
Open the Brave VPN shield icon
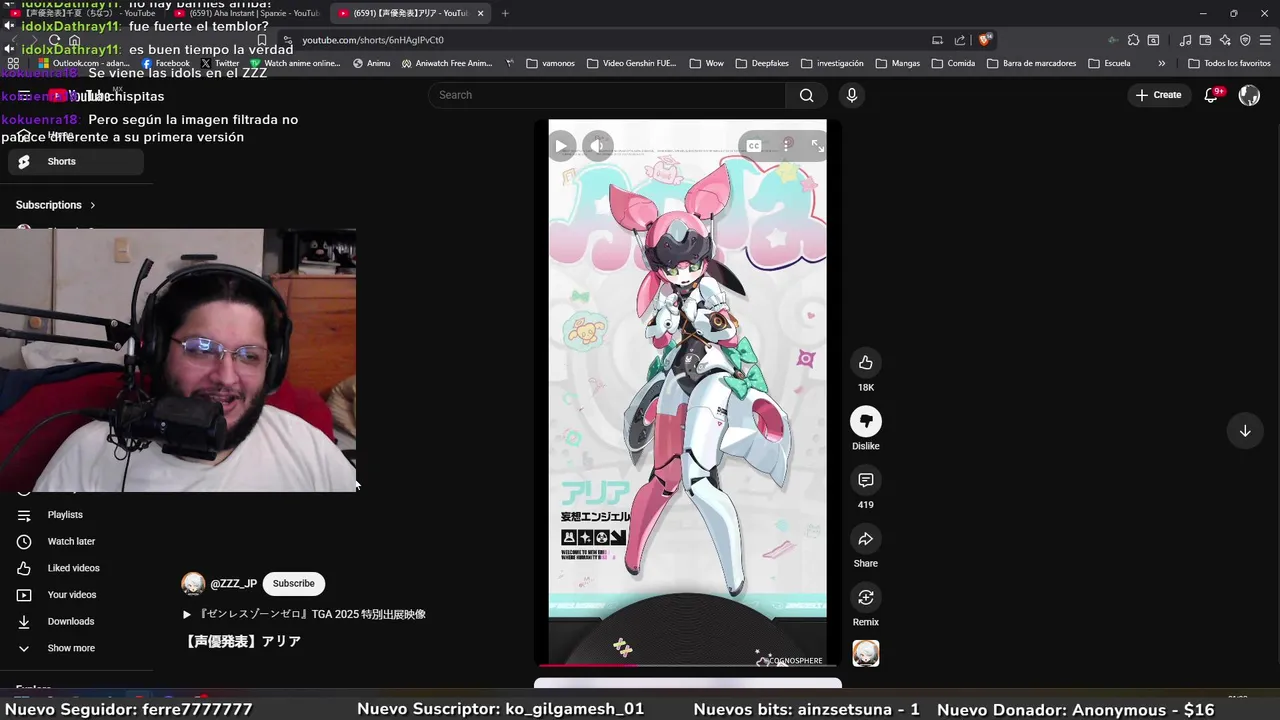click(x=1245, y=40)
